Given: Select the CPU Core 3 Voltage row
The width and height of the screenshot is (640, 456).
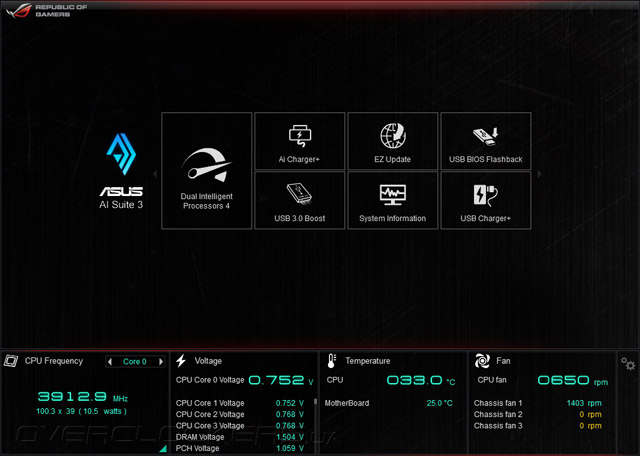Looking at the screenshot, I should click(x=240, y=426).
